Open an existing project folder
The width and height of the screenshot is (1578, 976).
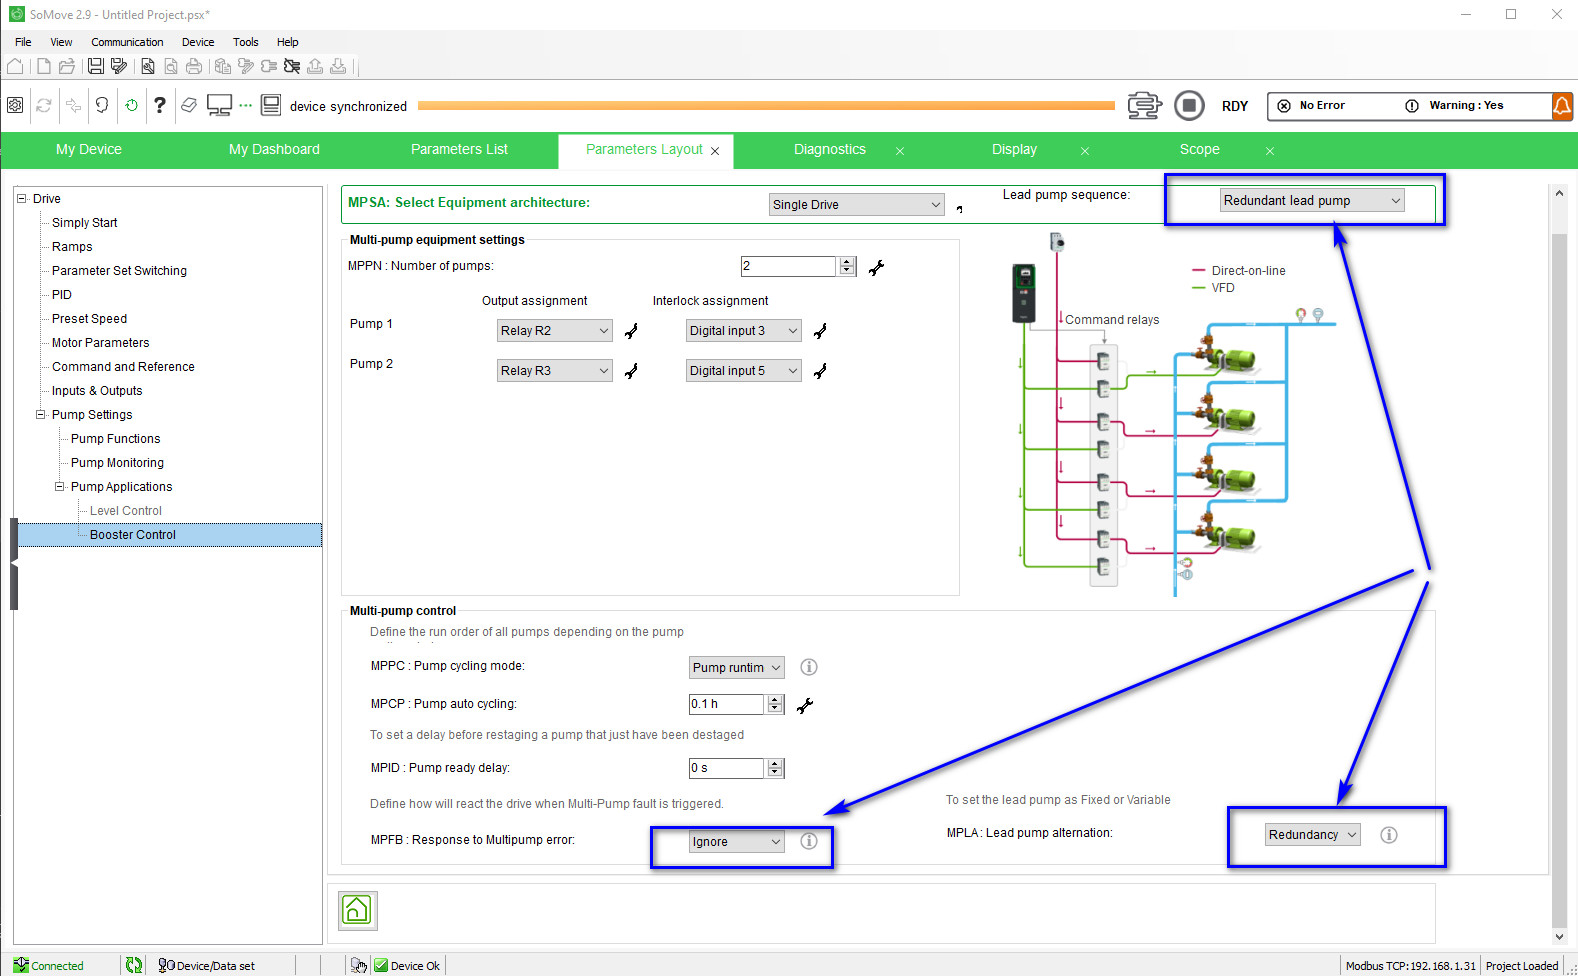pos(67,66)
